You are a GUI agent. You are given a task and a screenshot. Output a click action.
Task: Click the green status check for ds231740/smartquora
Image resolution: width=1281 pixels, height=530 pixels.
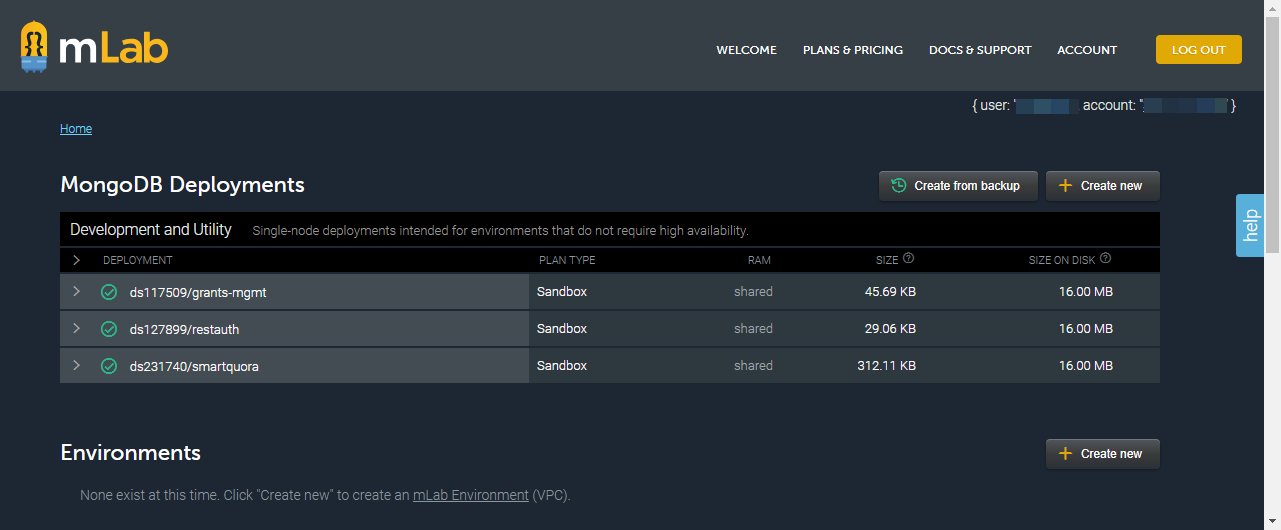109,366
